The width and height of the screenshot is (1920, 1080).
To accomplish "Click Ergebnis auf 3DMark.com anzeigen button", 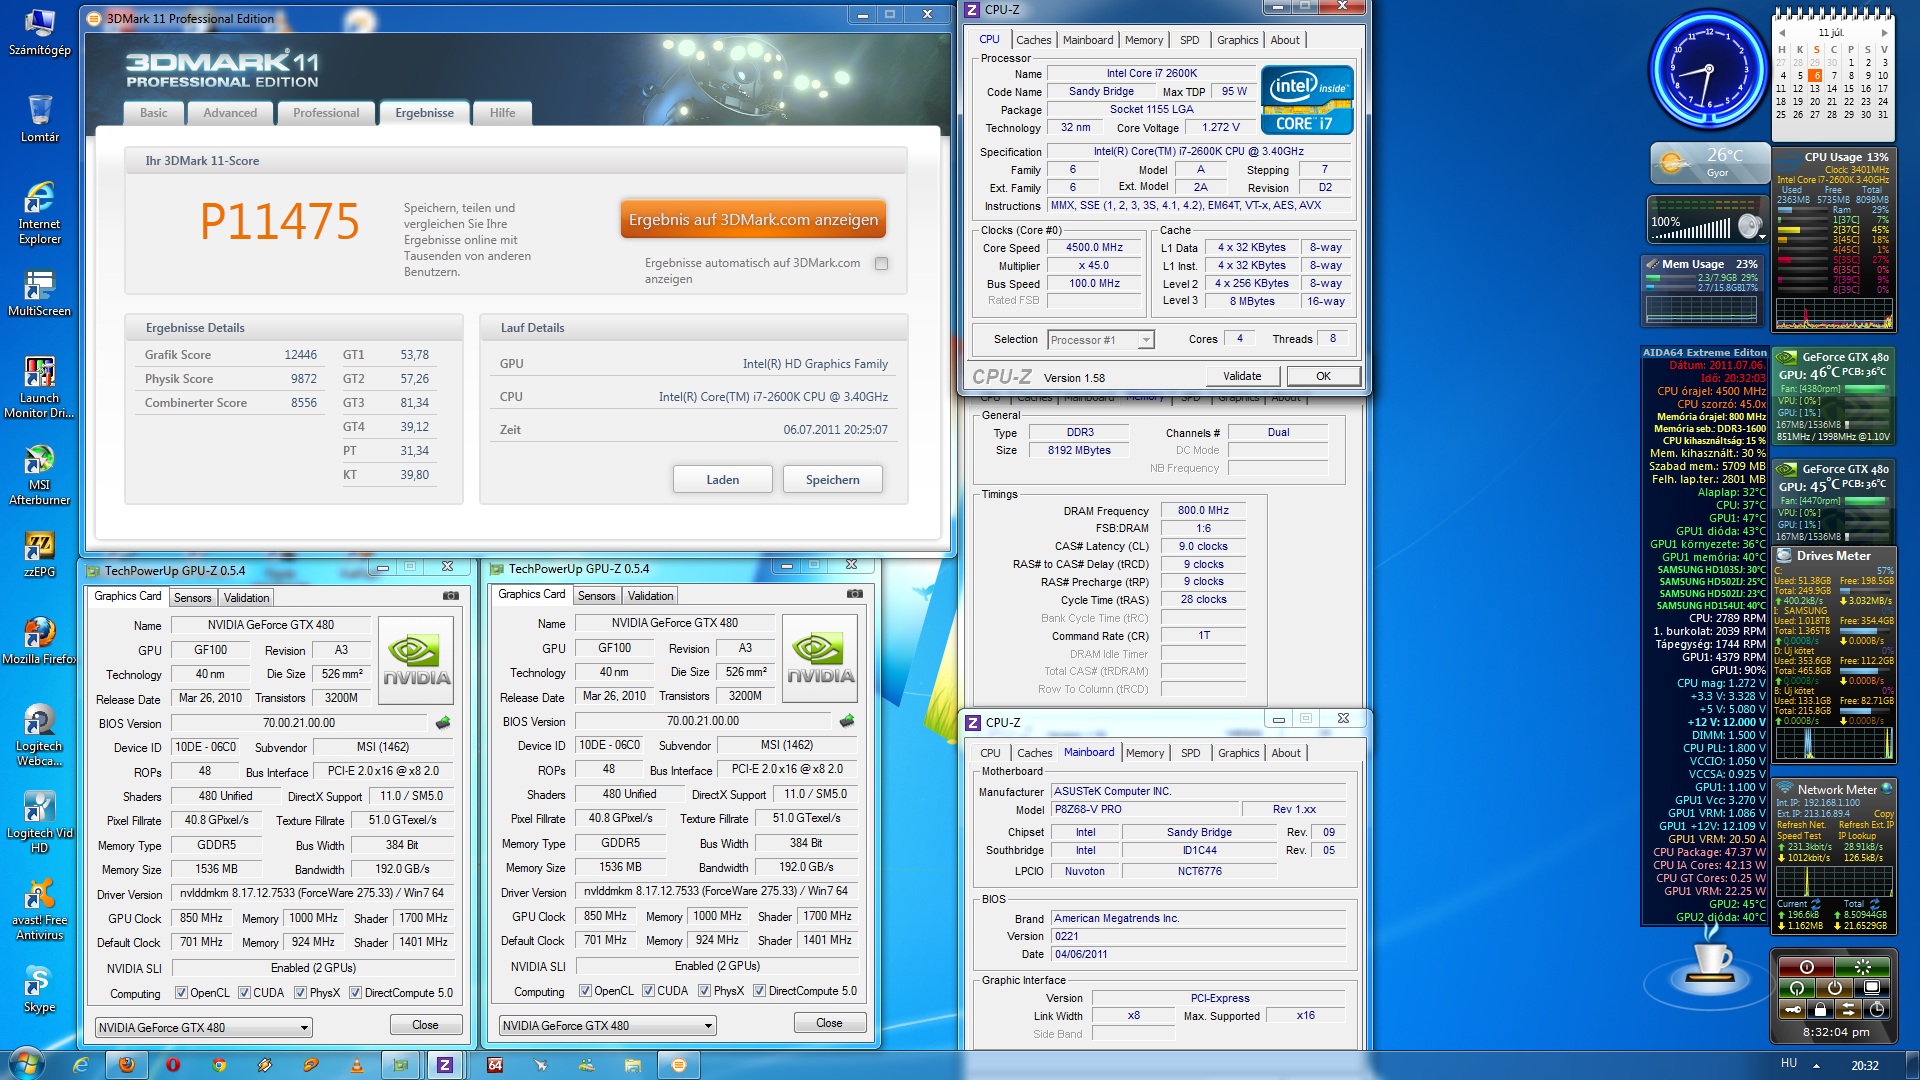I will 753,220.
